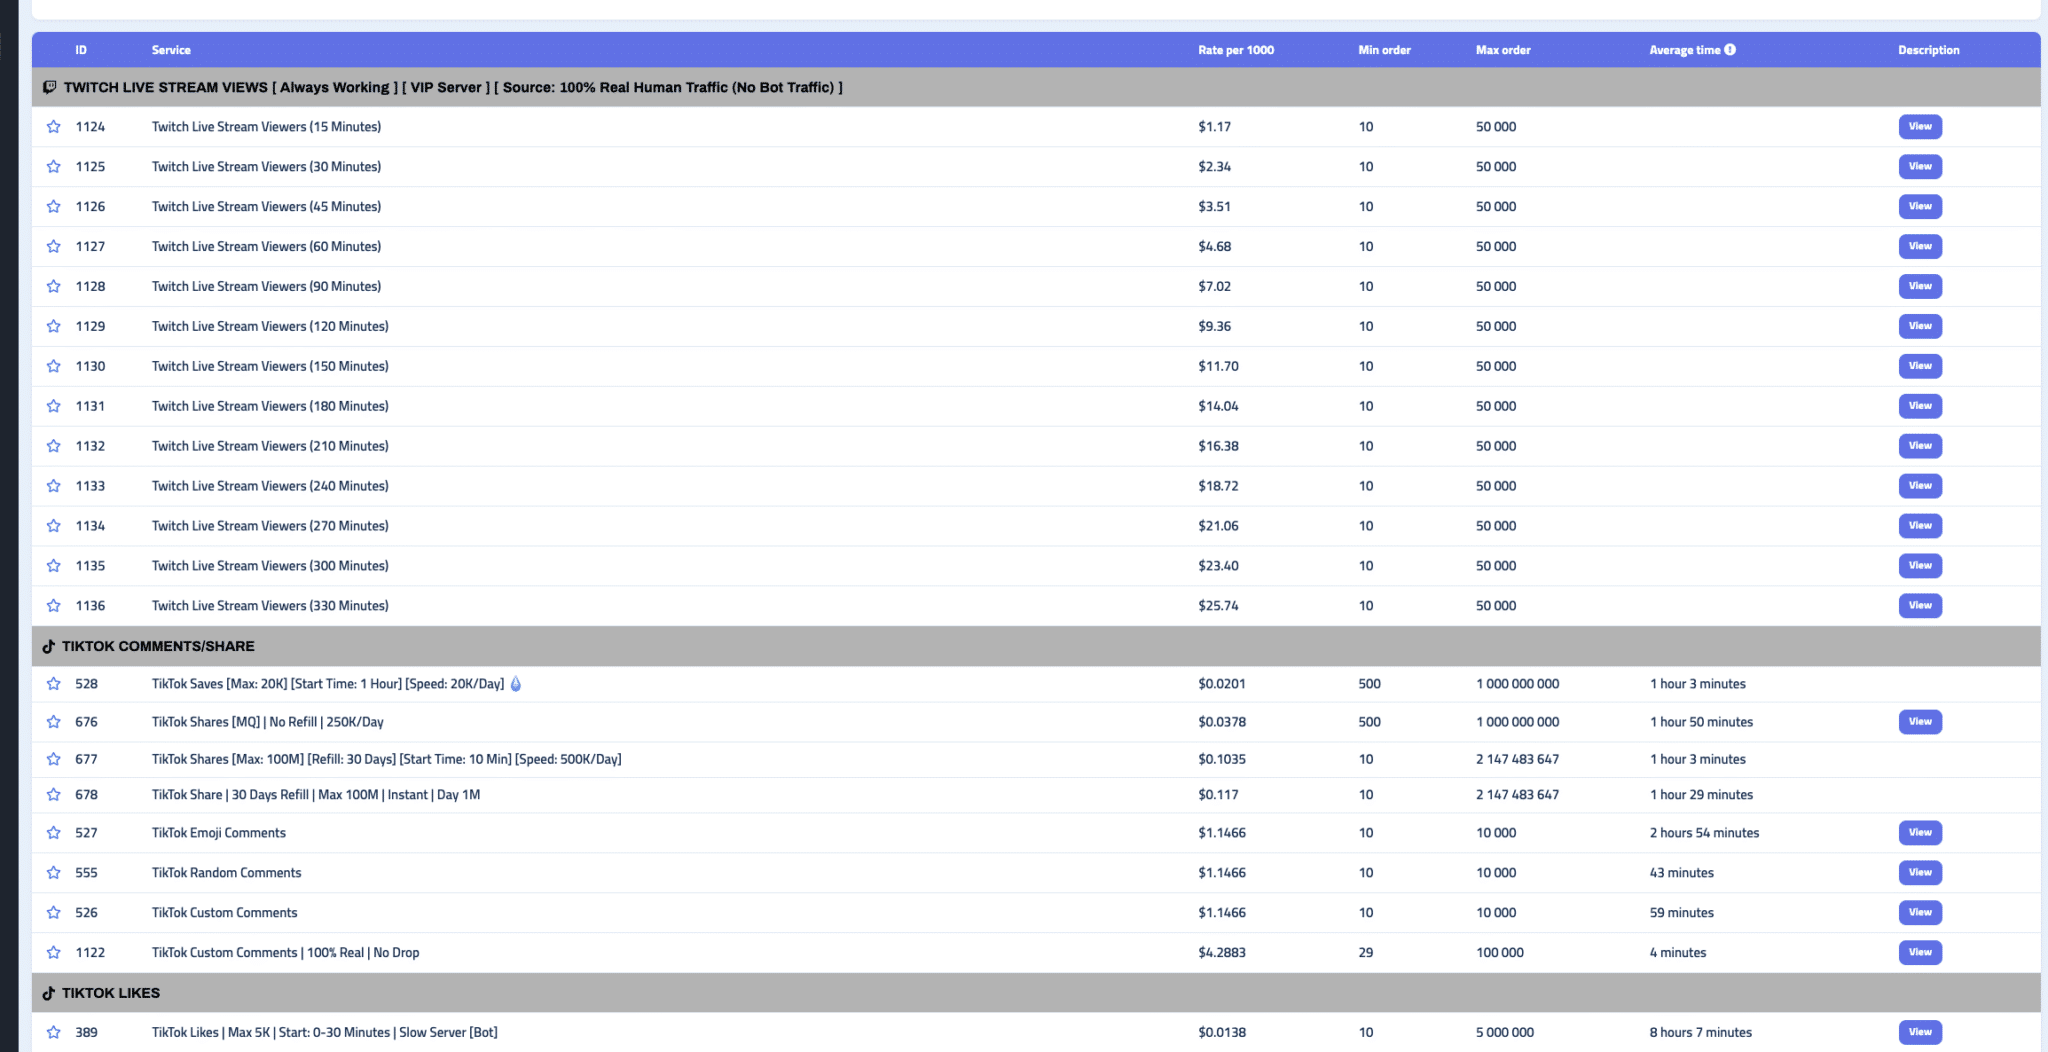Click TikTok logo in Comments/Share header
Image resolution: width=2048 pixels, height=1052 pixels.
tap(48, 647)
